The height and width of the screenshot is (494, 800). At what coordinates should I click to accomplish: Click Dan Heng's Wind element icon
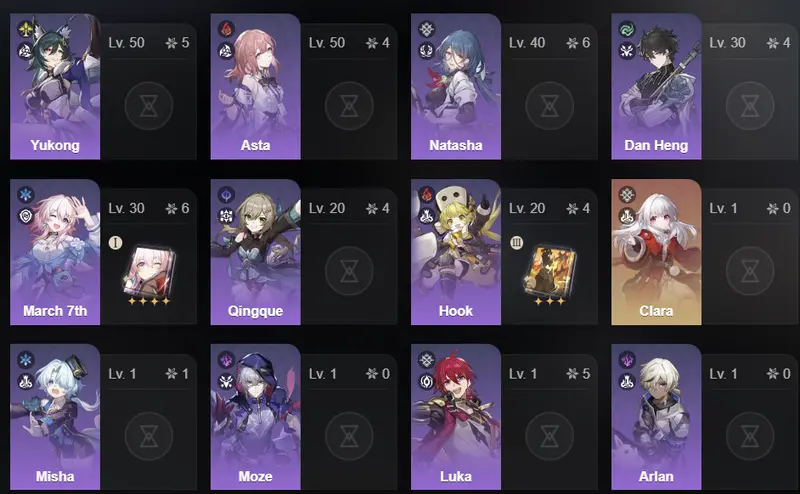pyautogui.click(x=627, y=30)
